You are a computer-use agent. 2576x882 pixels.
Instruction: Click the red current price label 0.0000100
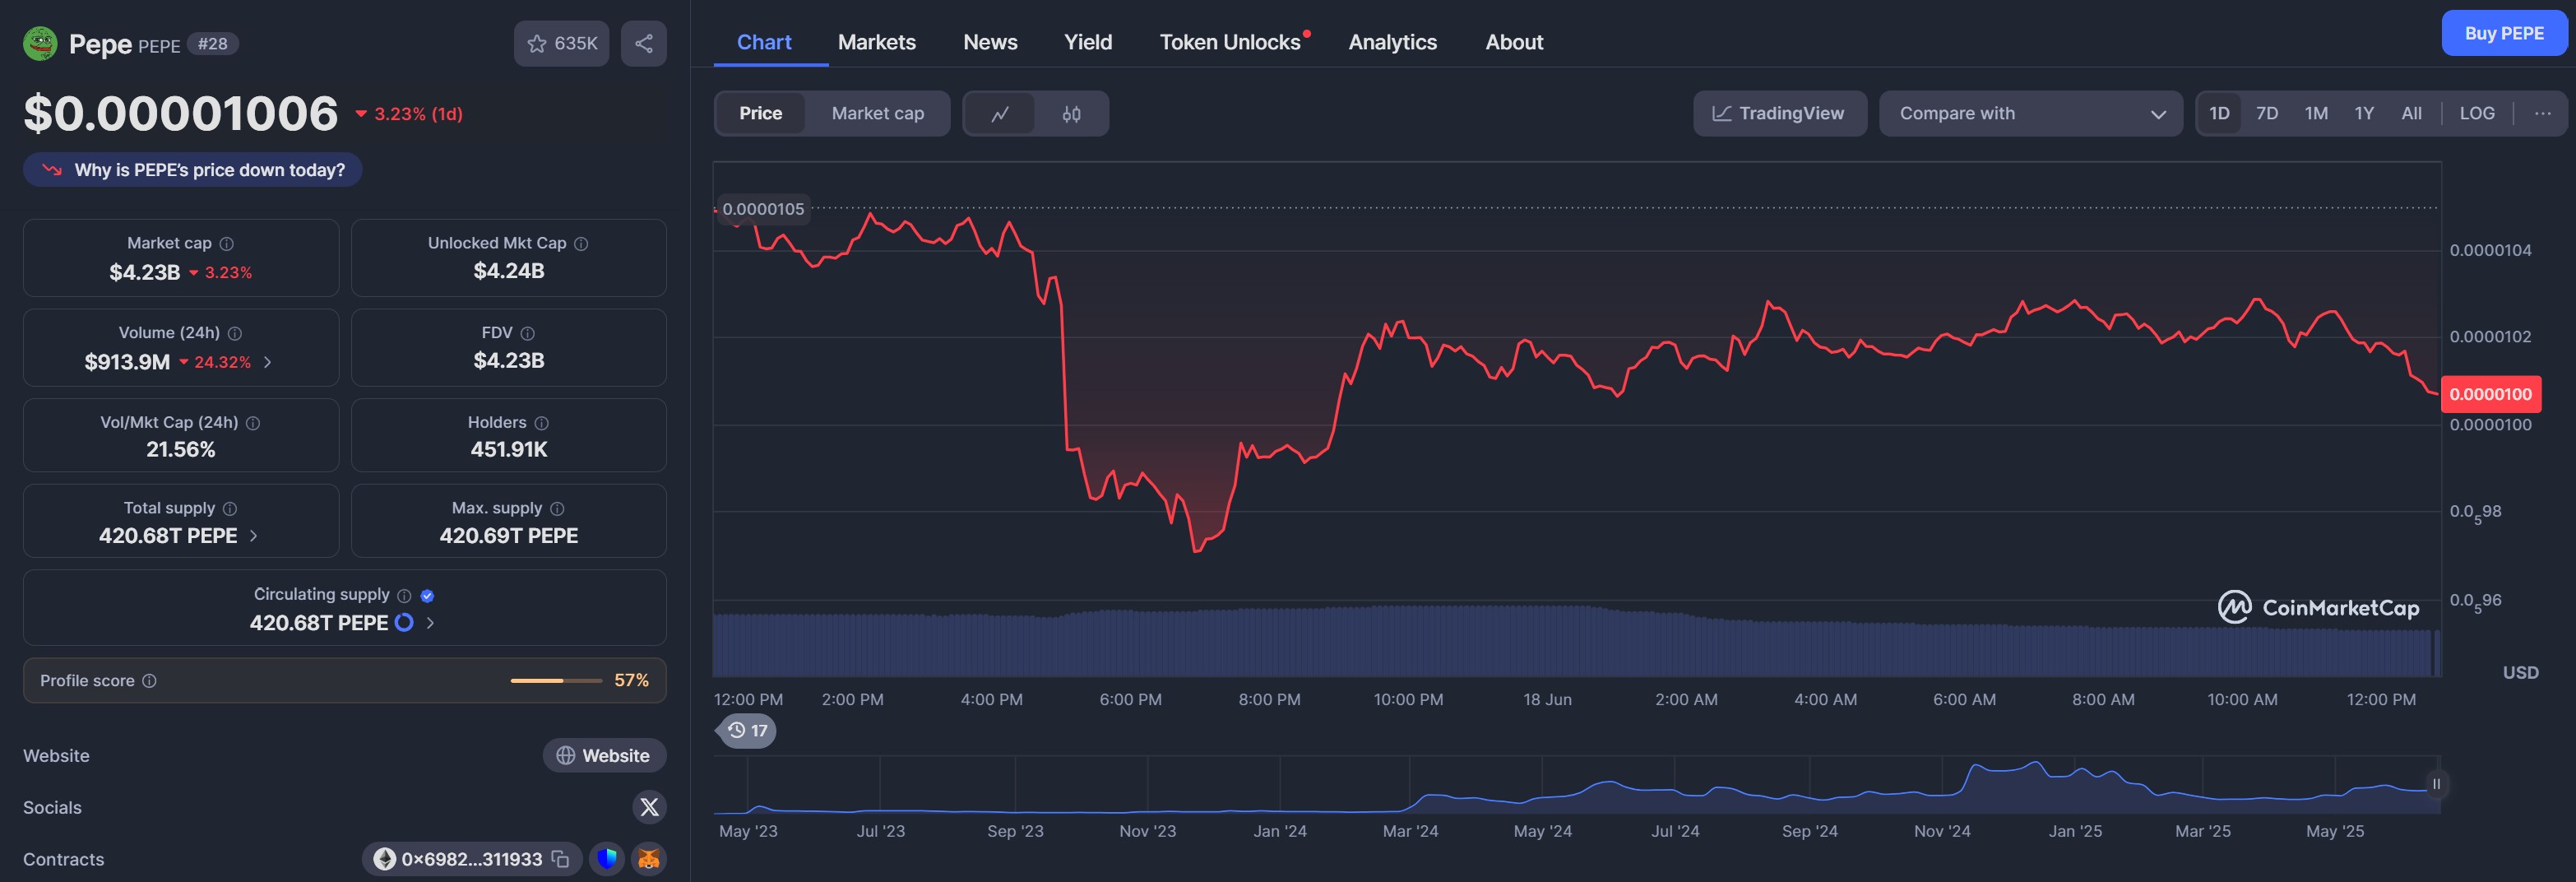2490,394
